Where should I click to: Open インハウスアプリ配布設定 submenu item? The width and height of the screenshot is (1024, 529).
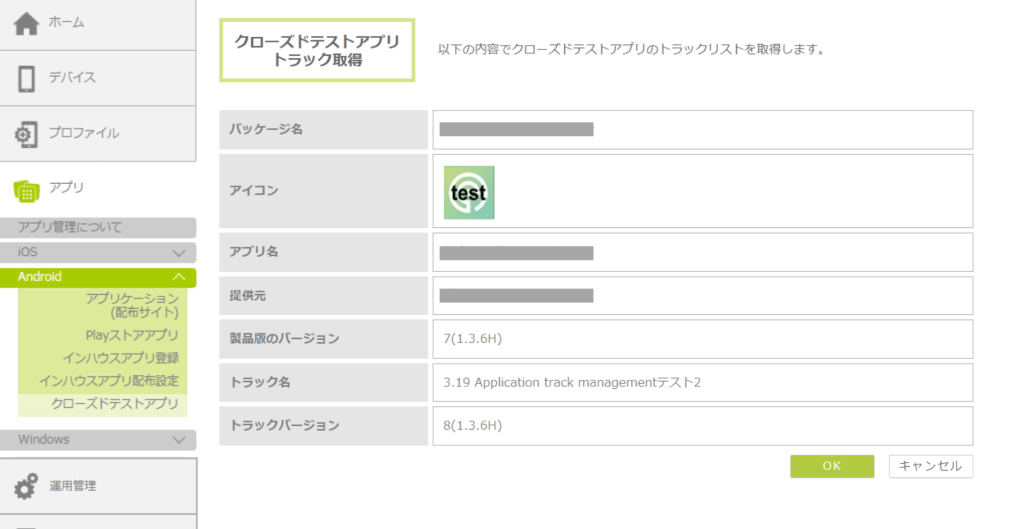(108, 381)
